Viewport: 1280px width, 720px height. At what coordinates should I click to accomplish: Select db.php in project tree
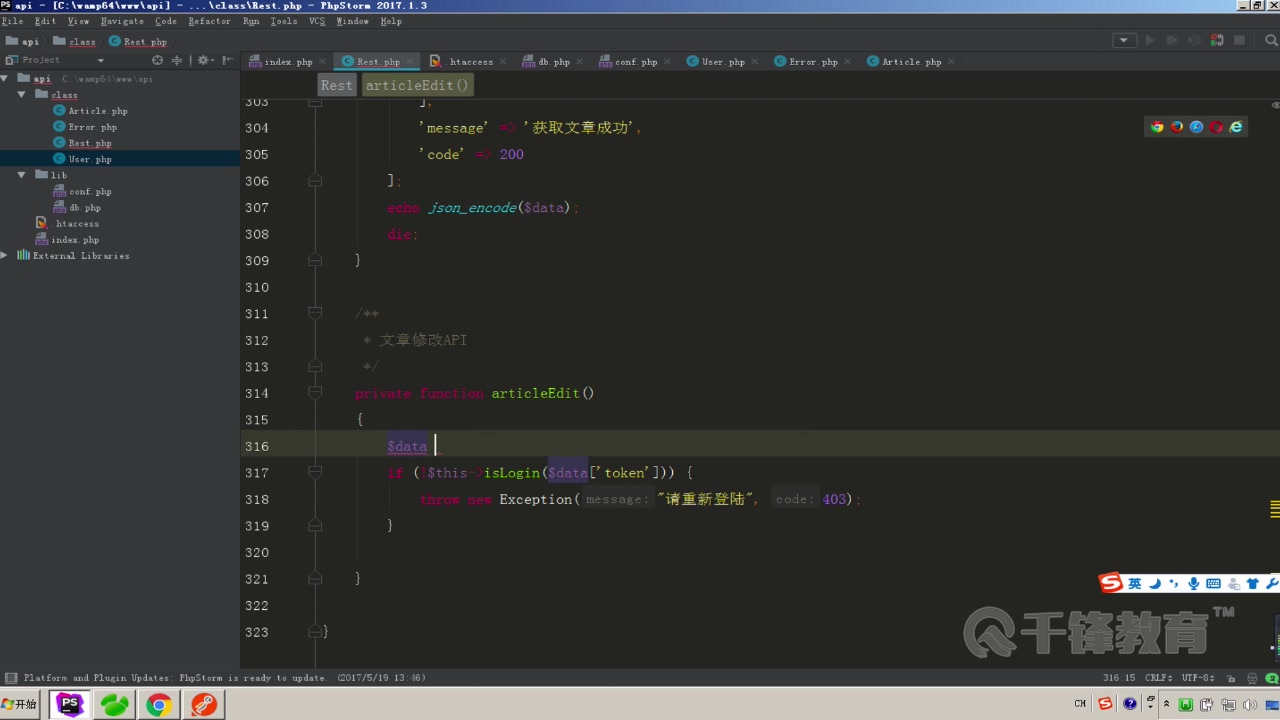pos(85,207)
